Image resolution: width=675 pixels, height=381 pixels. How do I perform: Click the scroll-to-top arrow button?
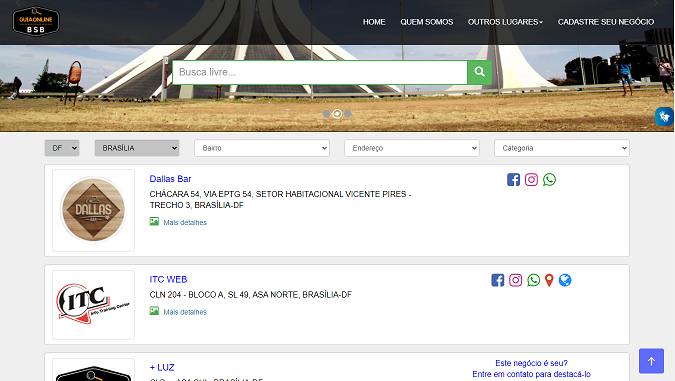tap(651, 361)
